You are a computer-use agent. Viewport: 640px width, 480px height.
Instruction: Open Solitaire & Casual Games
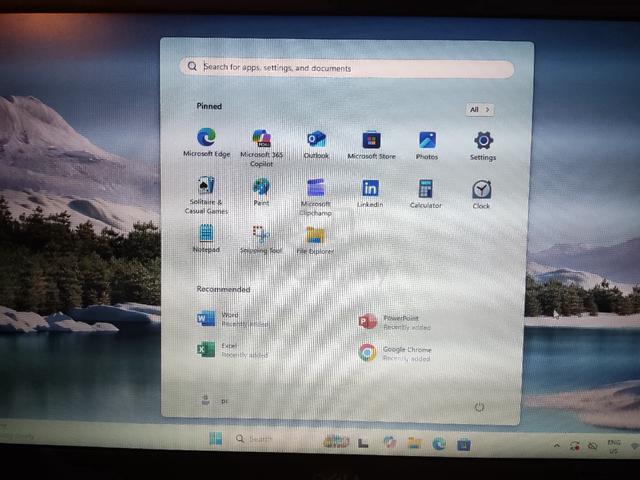(206, 195)
